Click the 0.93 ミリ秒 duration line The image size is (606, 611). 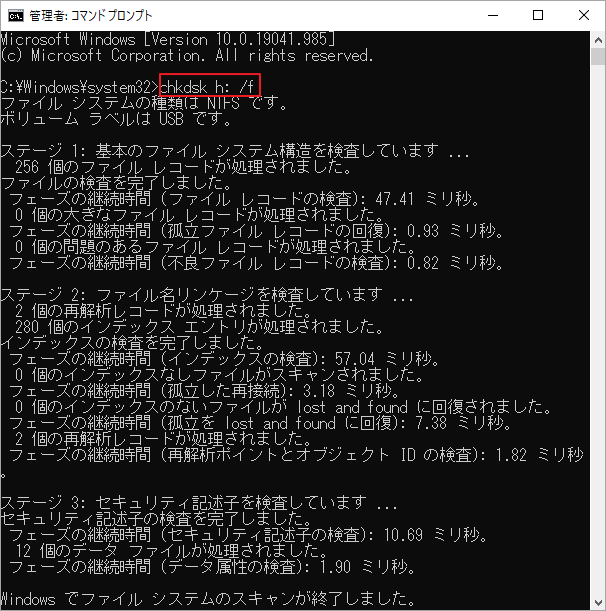(256, 231)
